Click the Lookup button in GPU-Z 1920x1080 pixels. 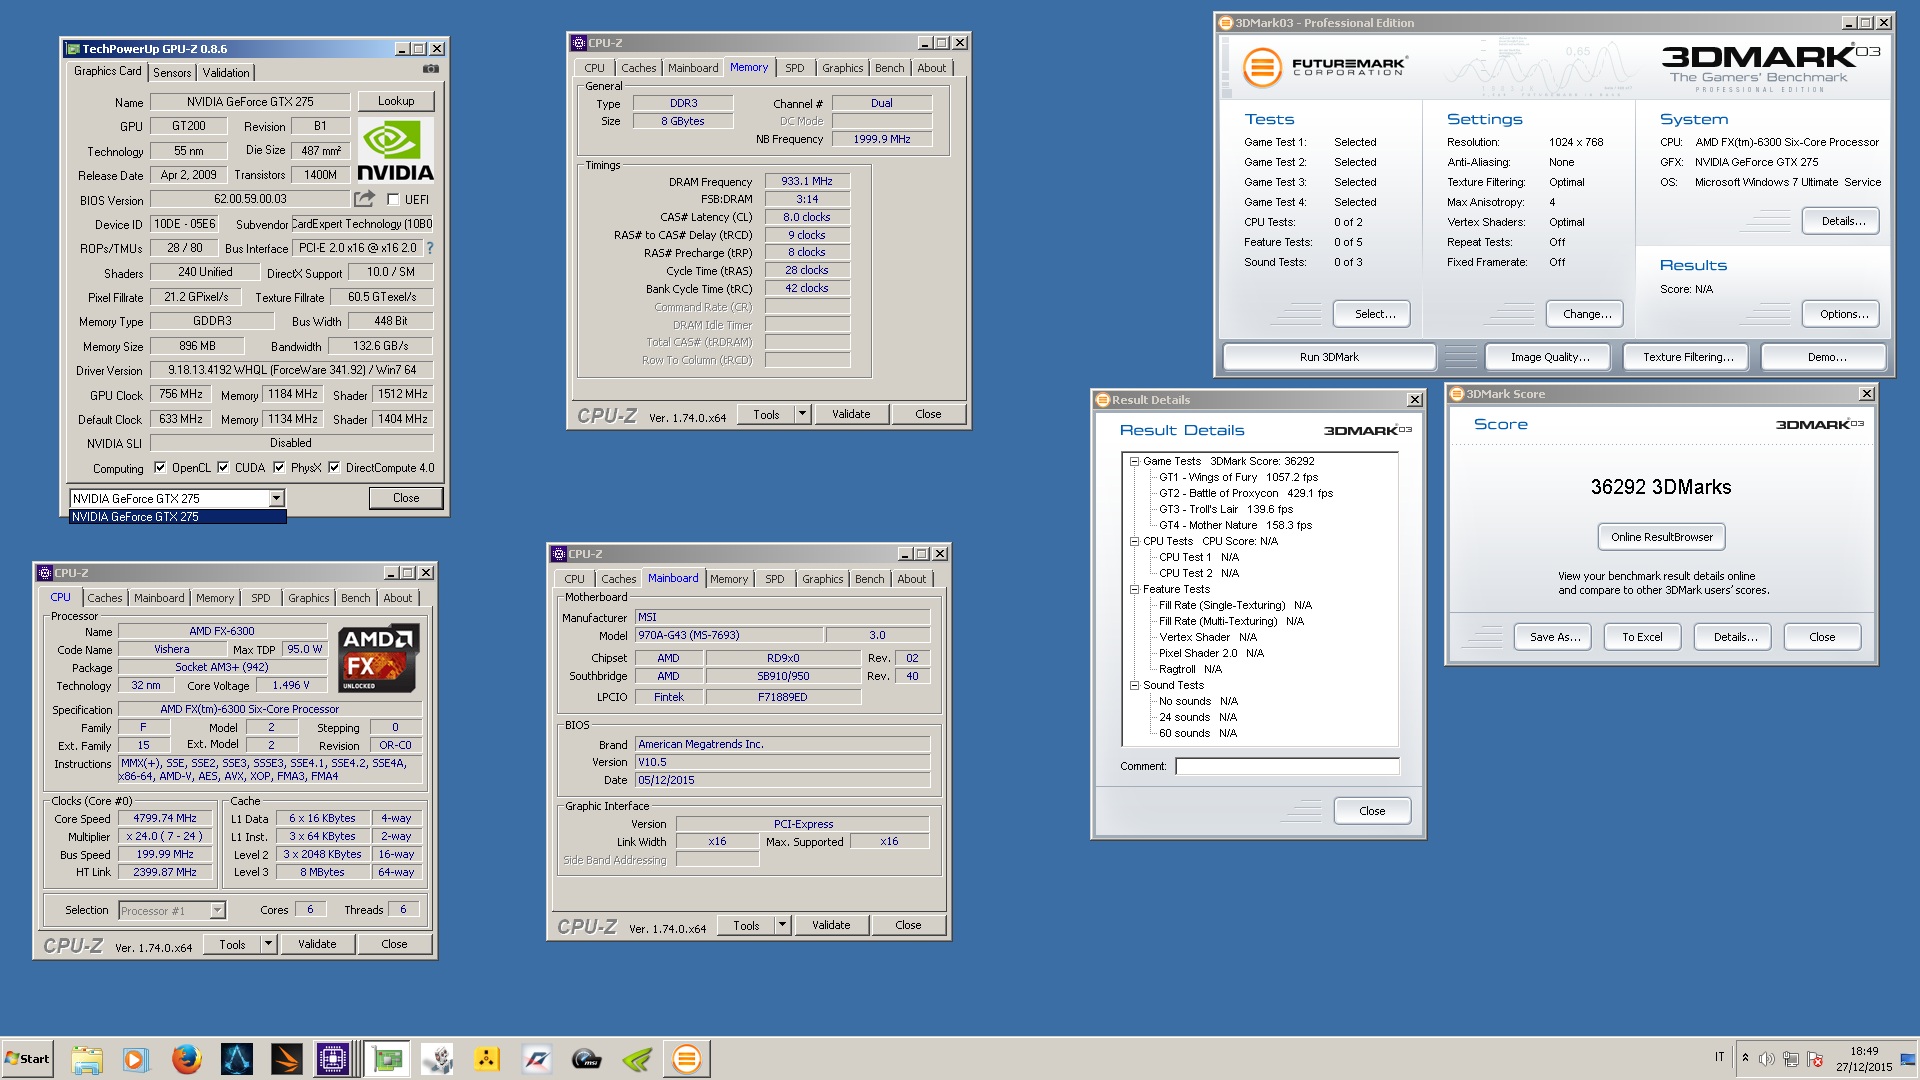click(396, 101)
